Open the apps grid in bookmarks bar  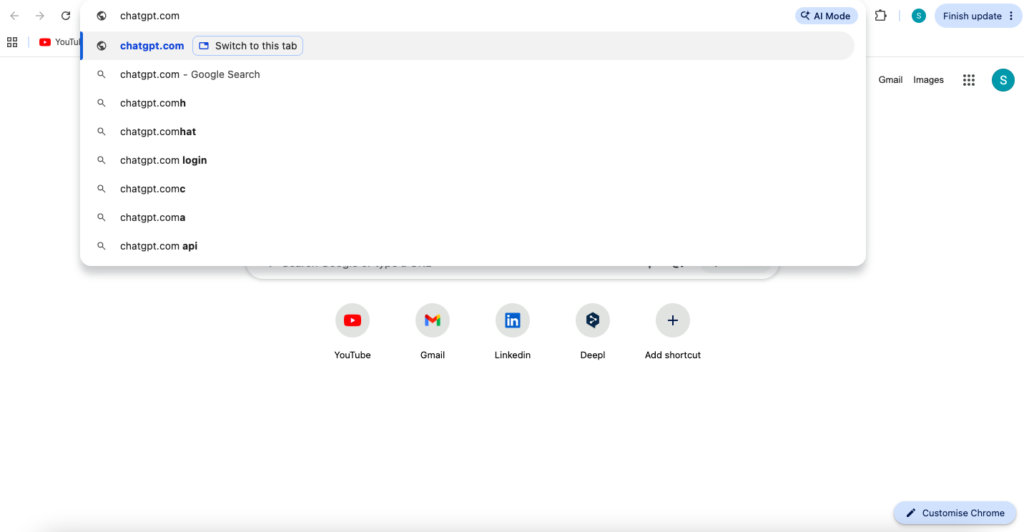point(12,42)
